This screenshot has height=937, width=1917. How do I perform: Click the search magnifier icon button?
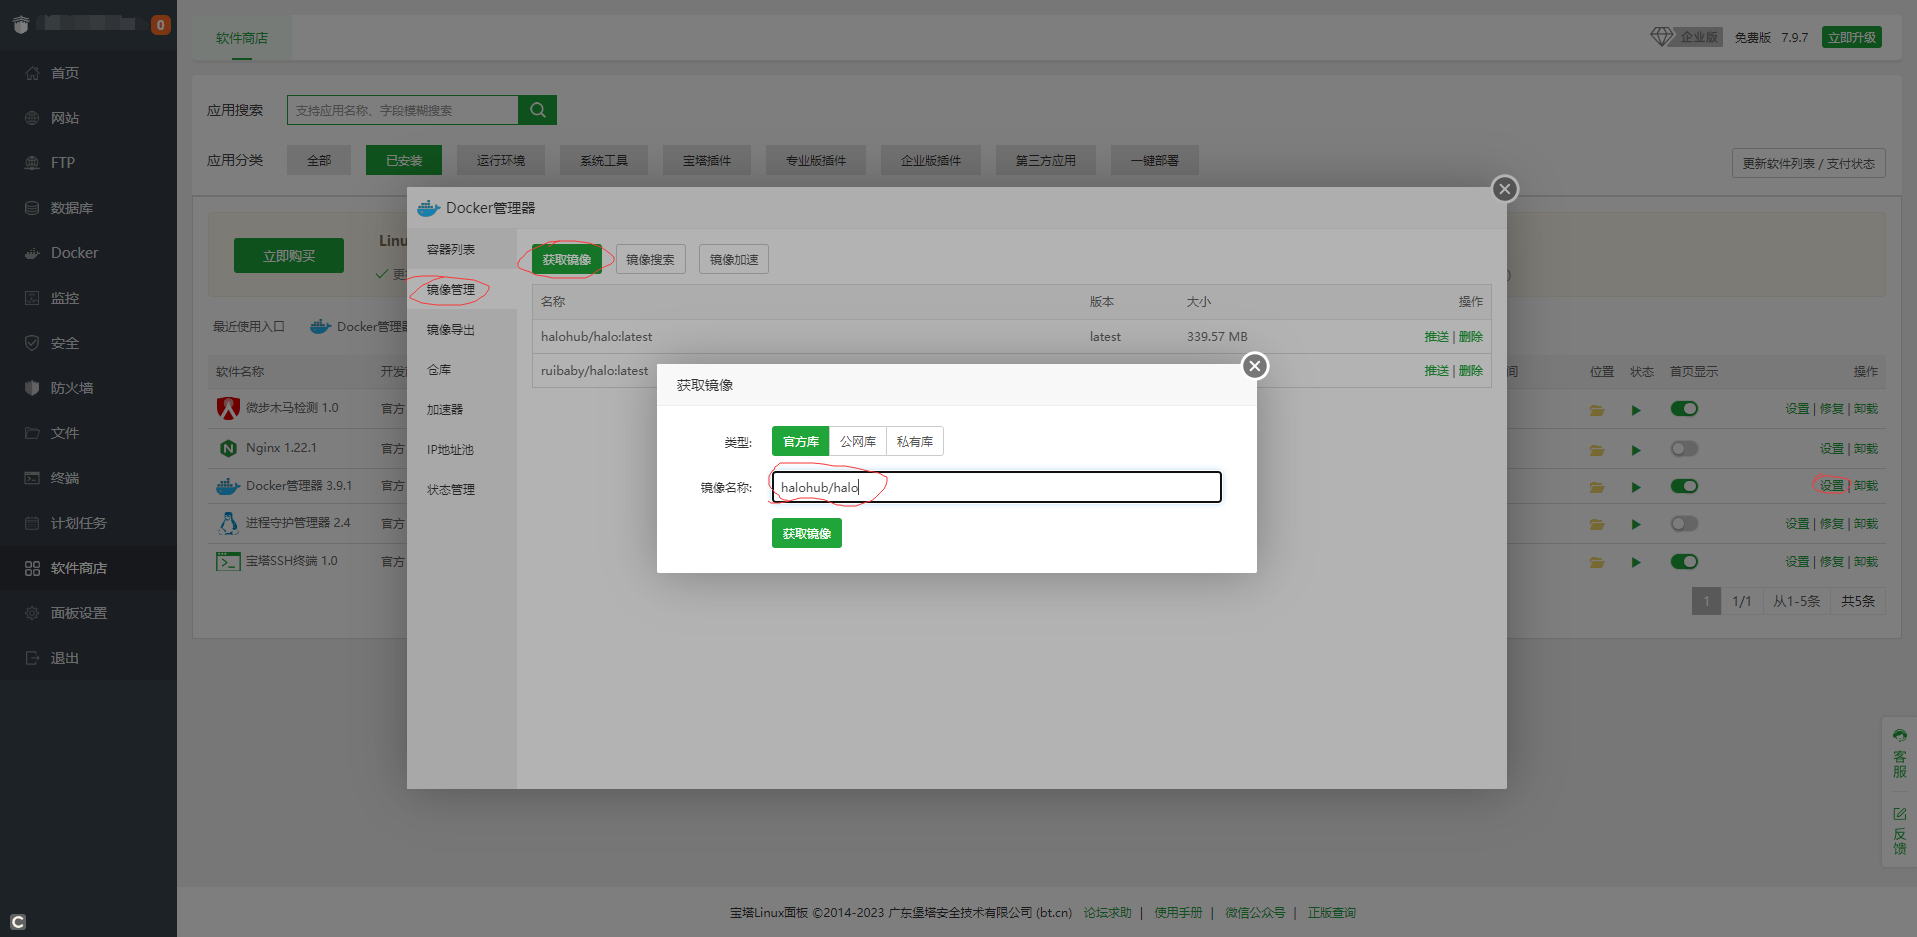[537, 110]
